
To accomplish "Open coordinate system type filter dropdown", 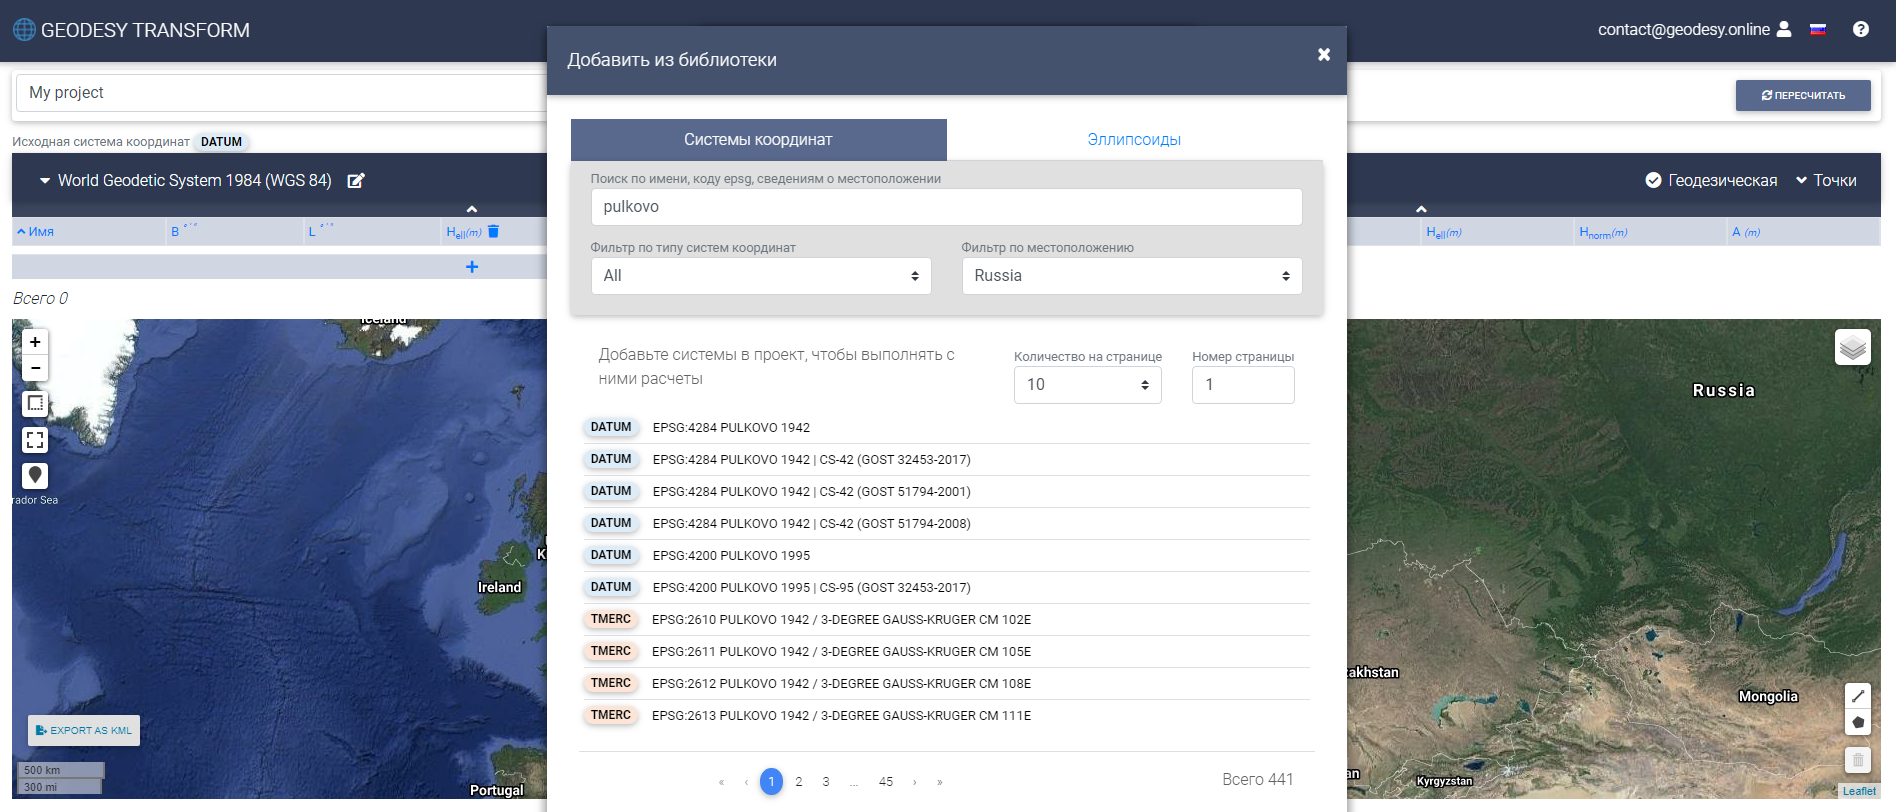I will [x=760, y=276].
